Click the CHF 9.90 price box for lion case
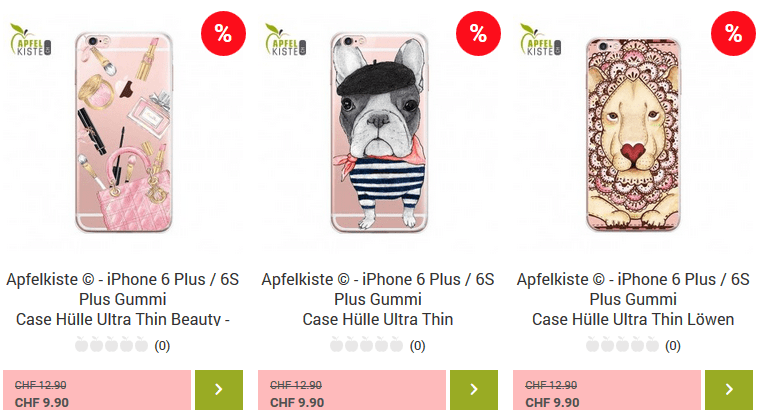Screen dimensions: 761x418 pyautogui.click(x=607, y=390)
